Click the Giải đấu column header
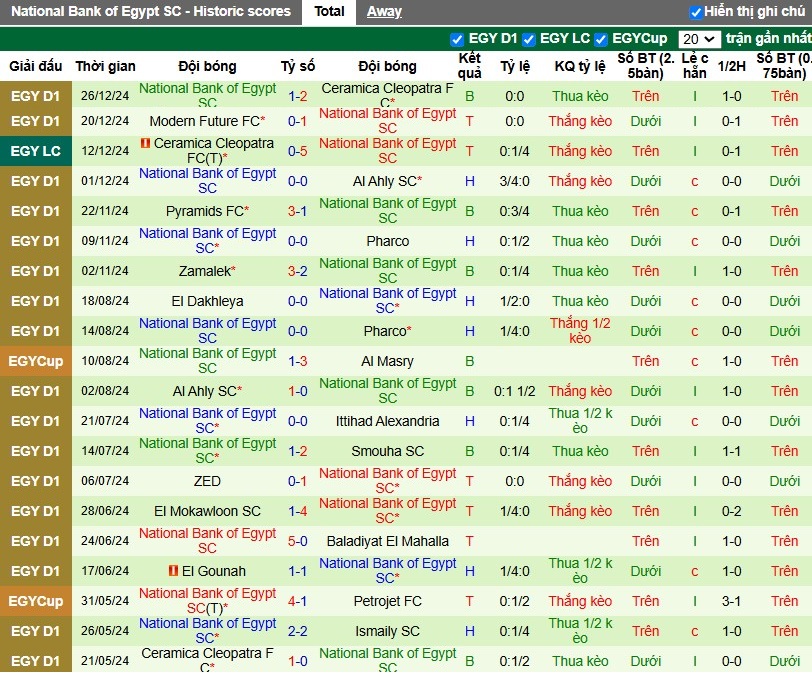Screen dimensions: 812x676 point(36,66)
